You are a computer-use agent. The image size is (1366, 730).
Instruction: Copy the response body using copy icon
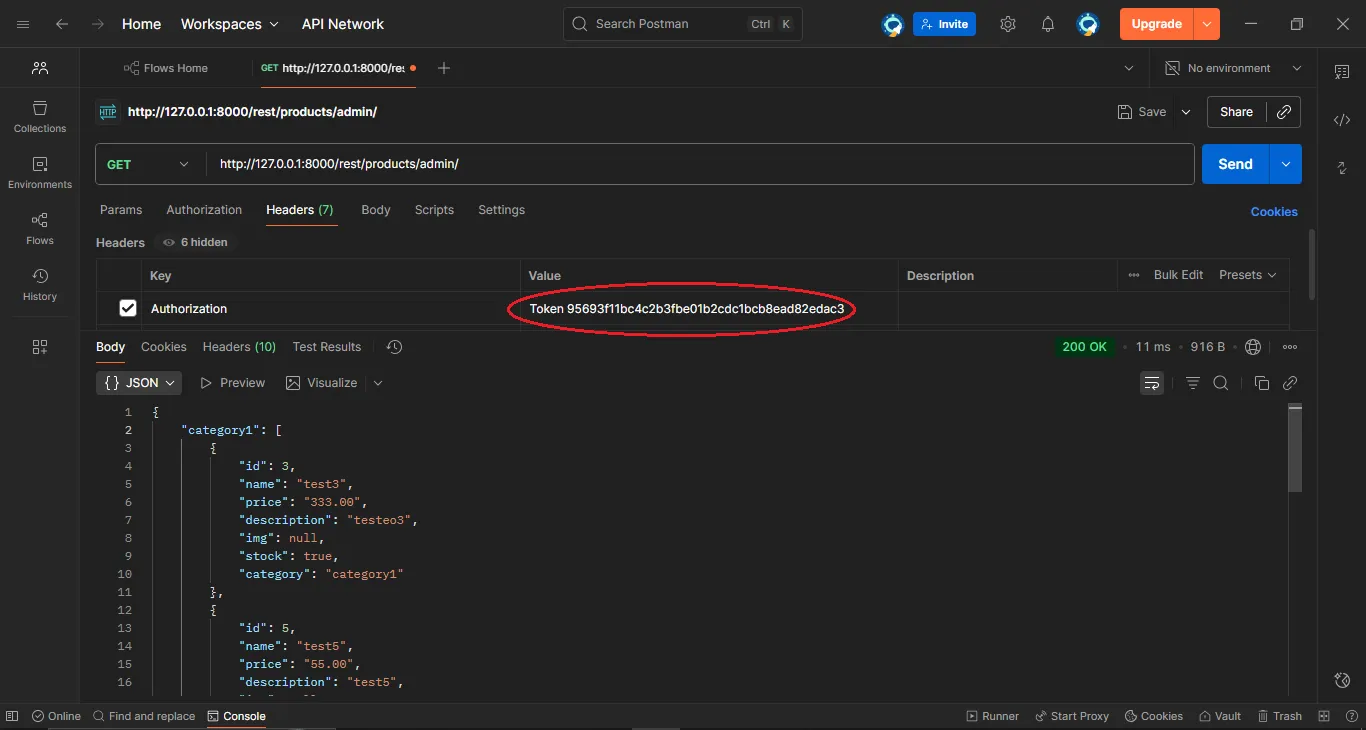pos(1261,383)
